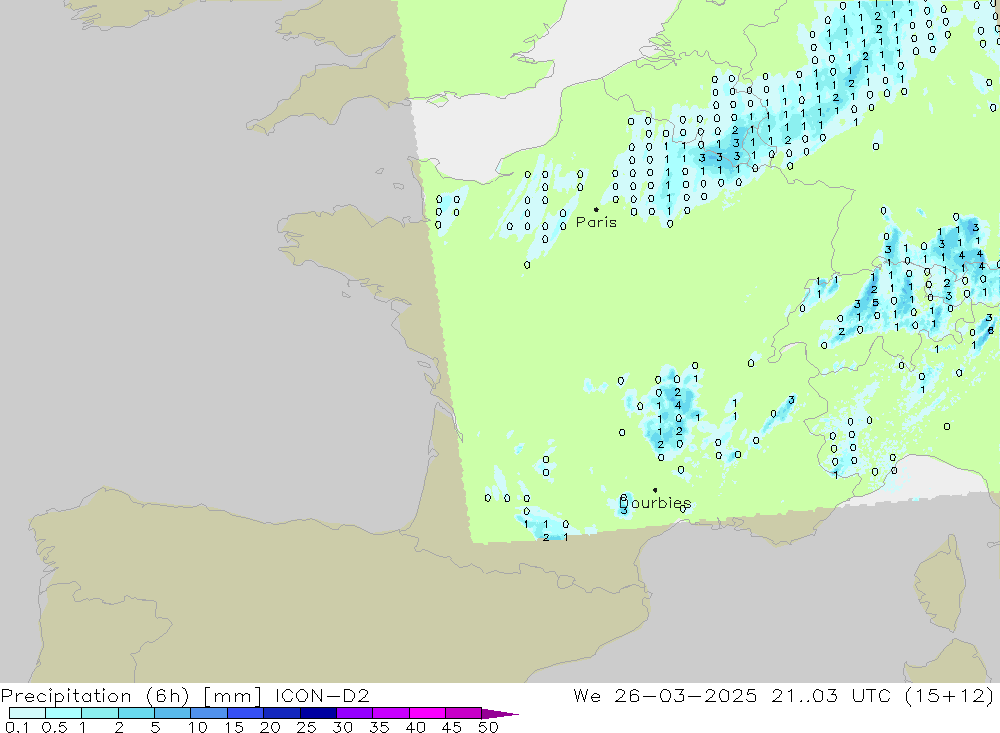Select the 1–2 mm legend swatch

tap(100, 713)
